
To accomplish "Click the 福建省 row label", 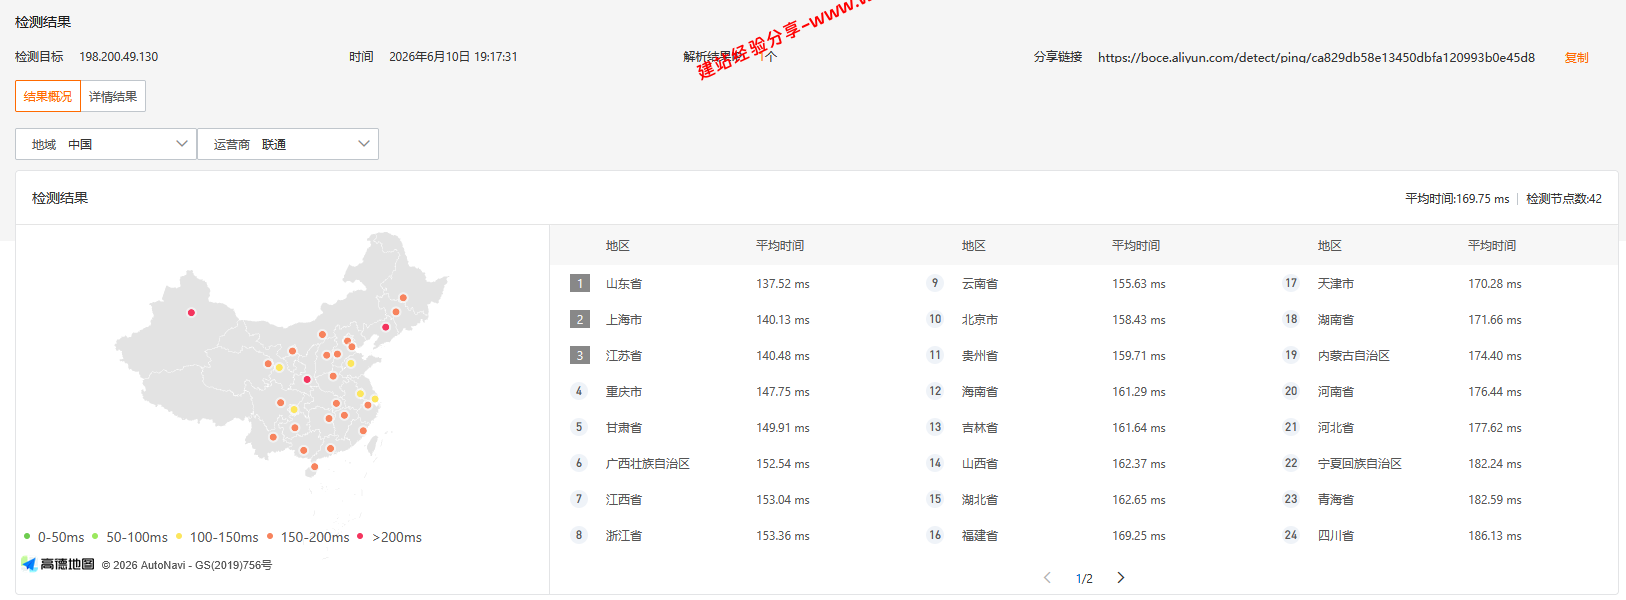I will tap(980, 536).
